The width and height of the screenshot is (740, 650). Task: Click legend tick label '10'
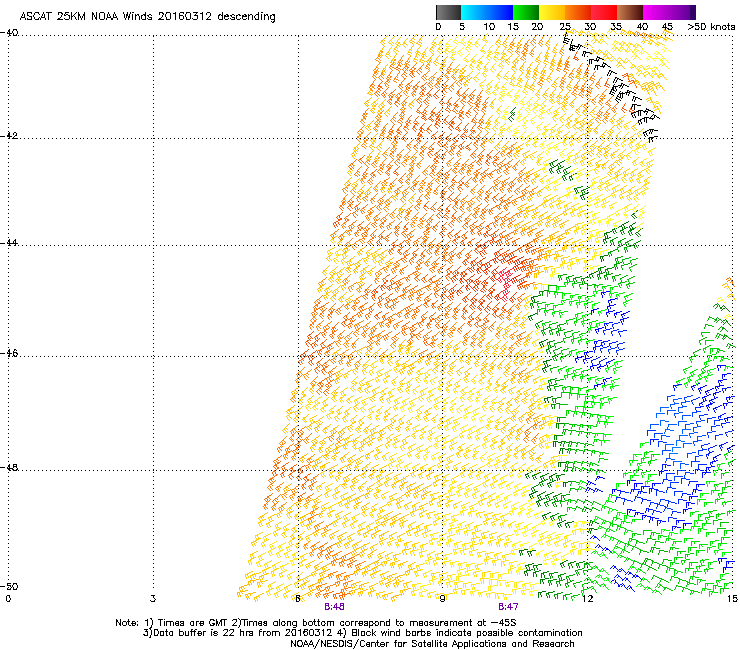pos(489,27)
